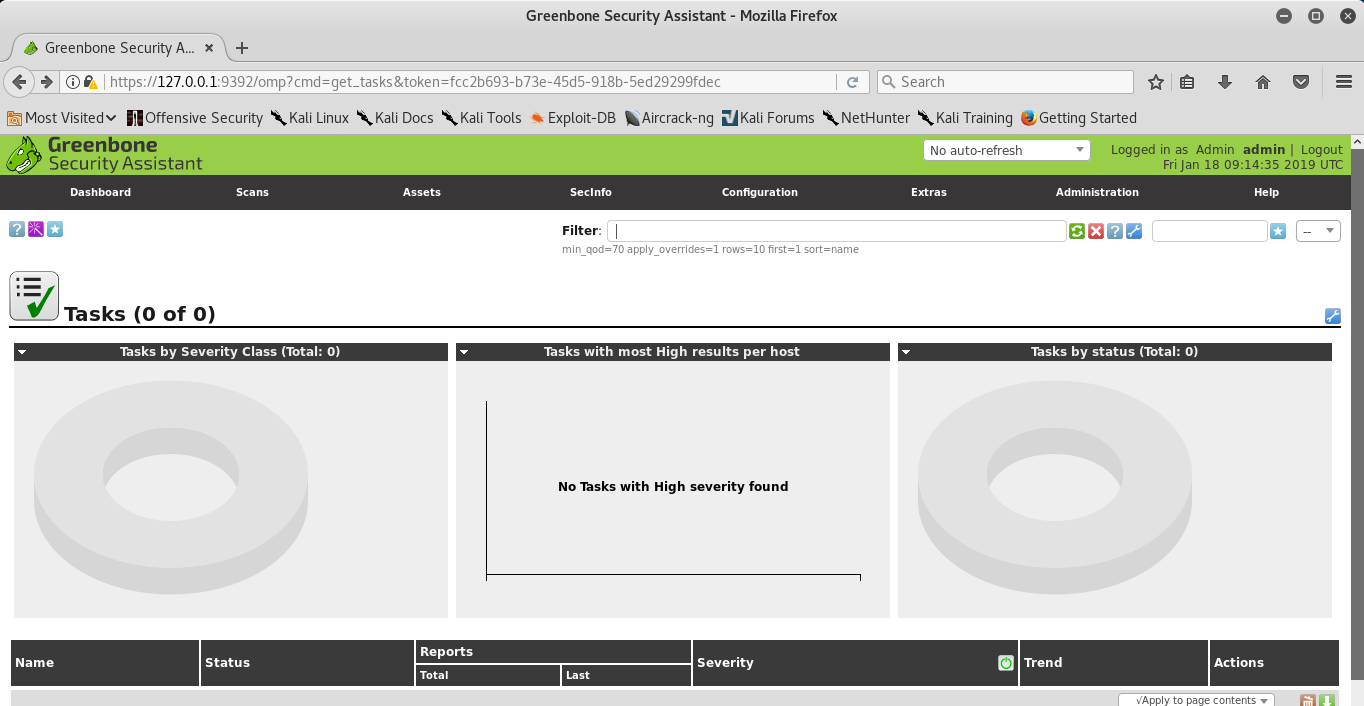The height and width of the screenshot is (706, 1364).
Task: Open Firefox hamburger menu
Action: point(1344,82)
